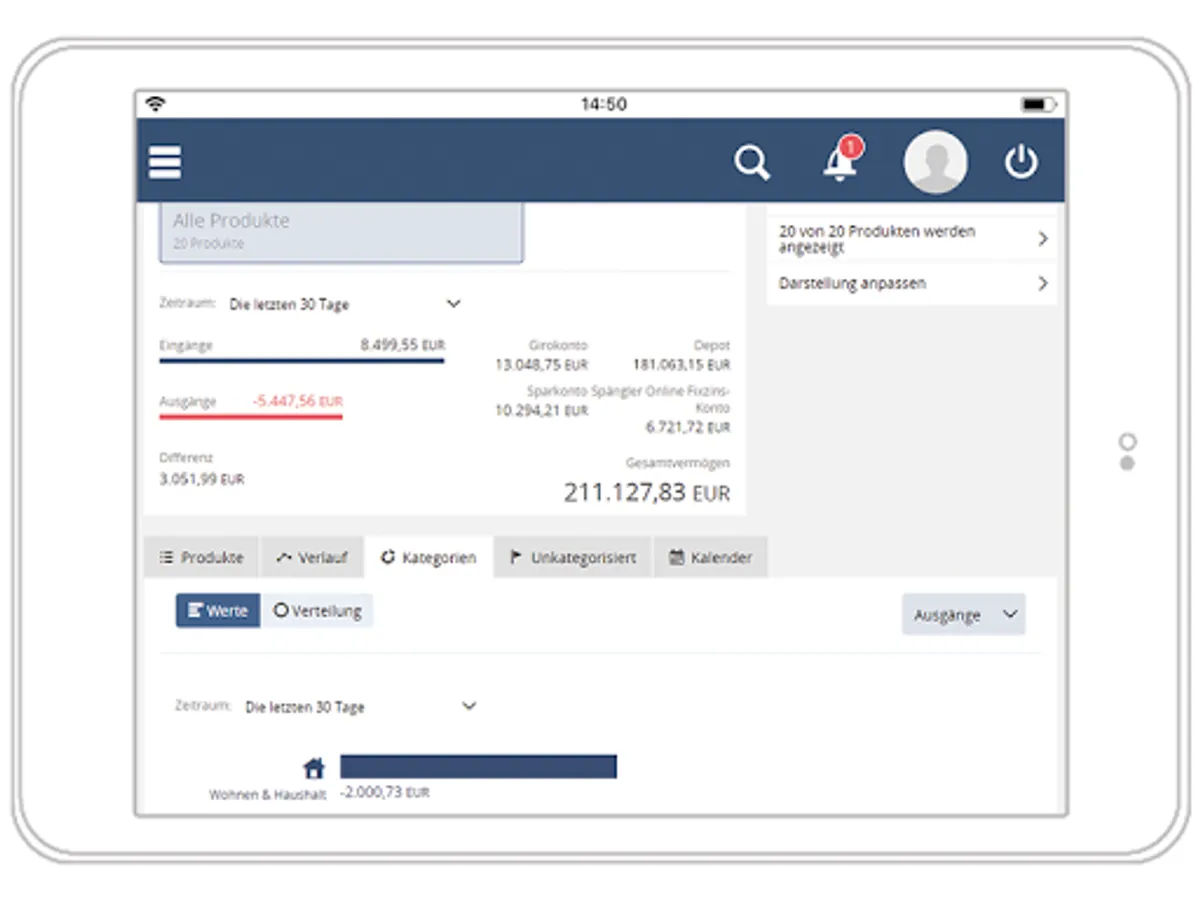The width and height of the screenshot is (1200, 900).
Task: Open search with the magnifier icon
Action: (752, 162)
